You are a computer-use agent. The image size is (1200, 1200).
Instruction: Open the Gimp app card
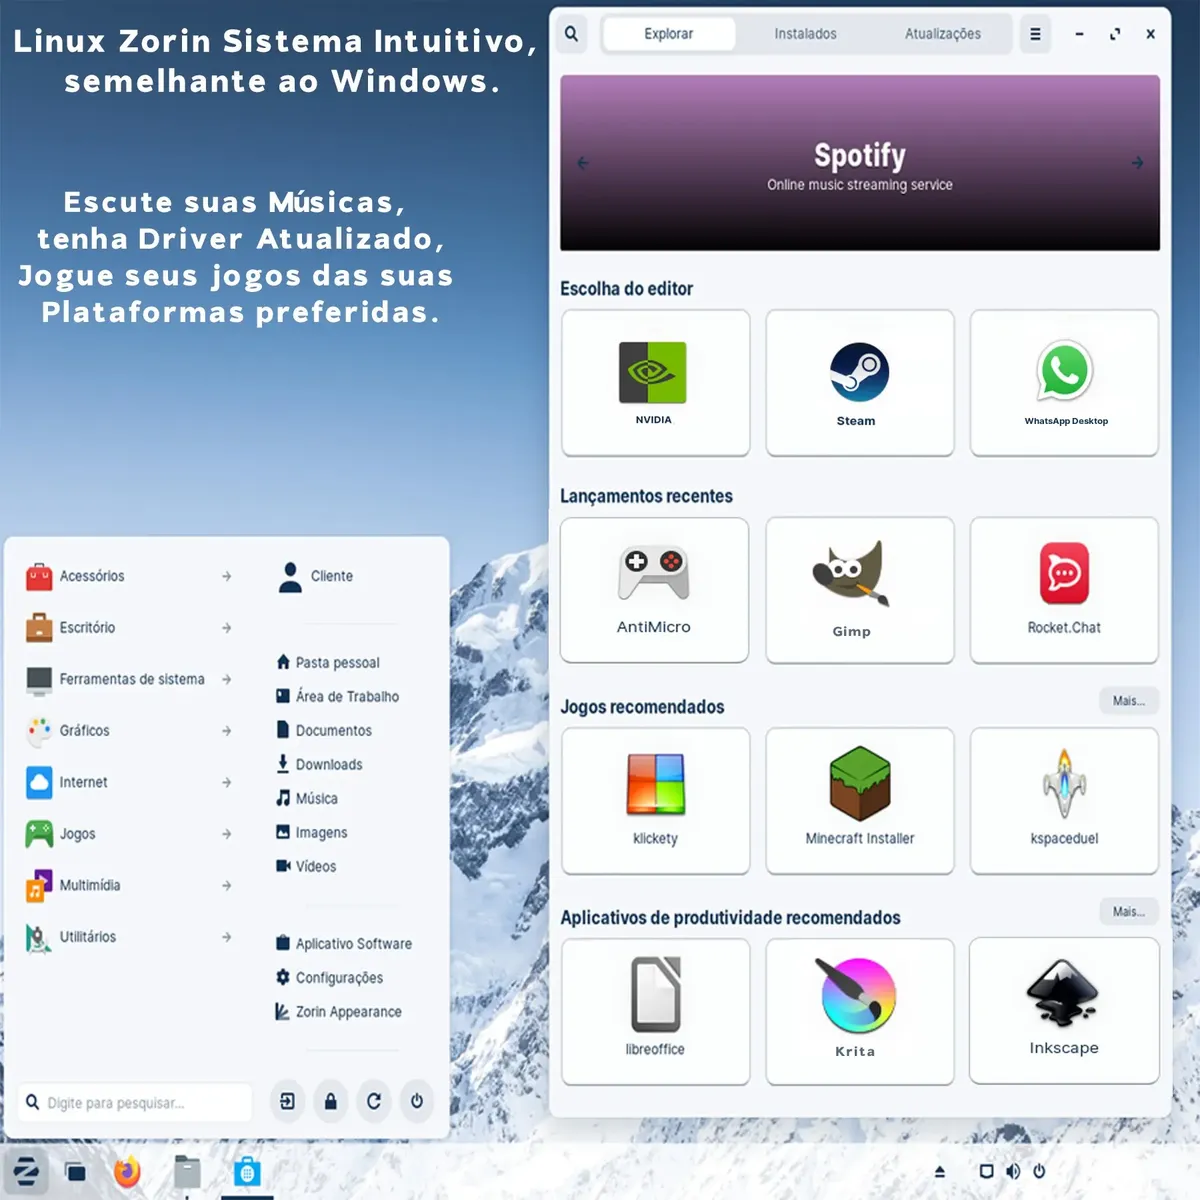(x=860, y=590)
